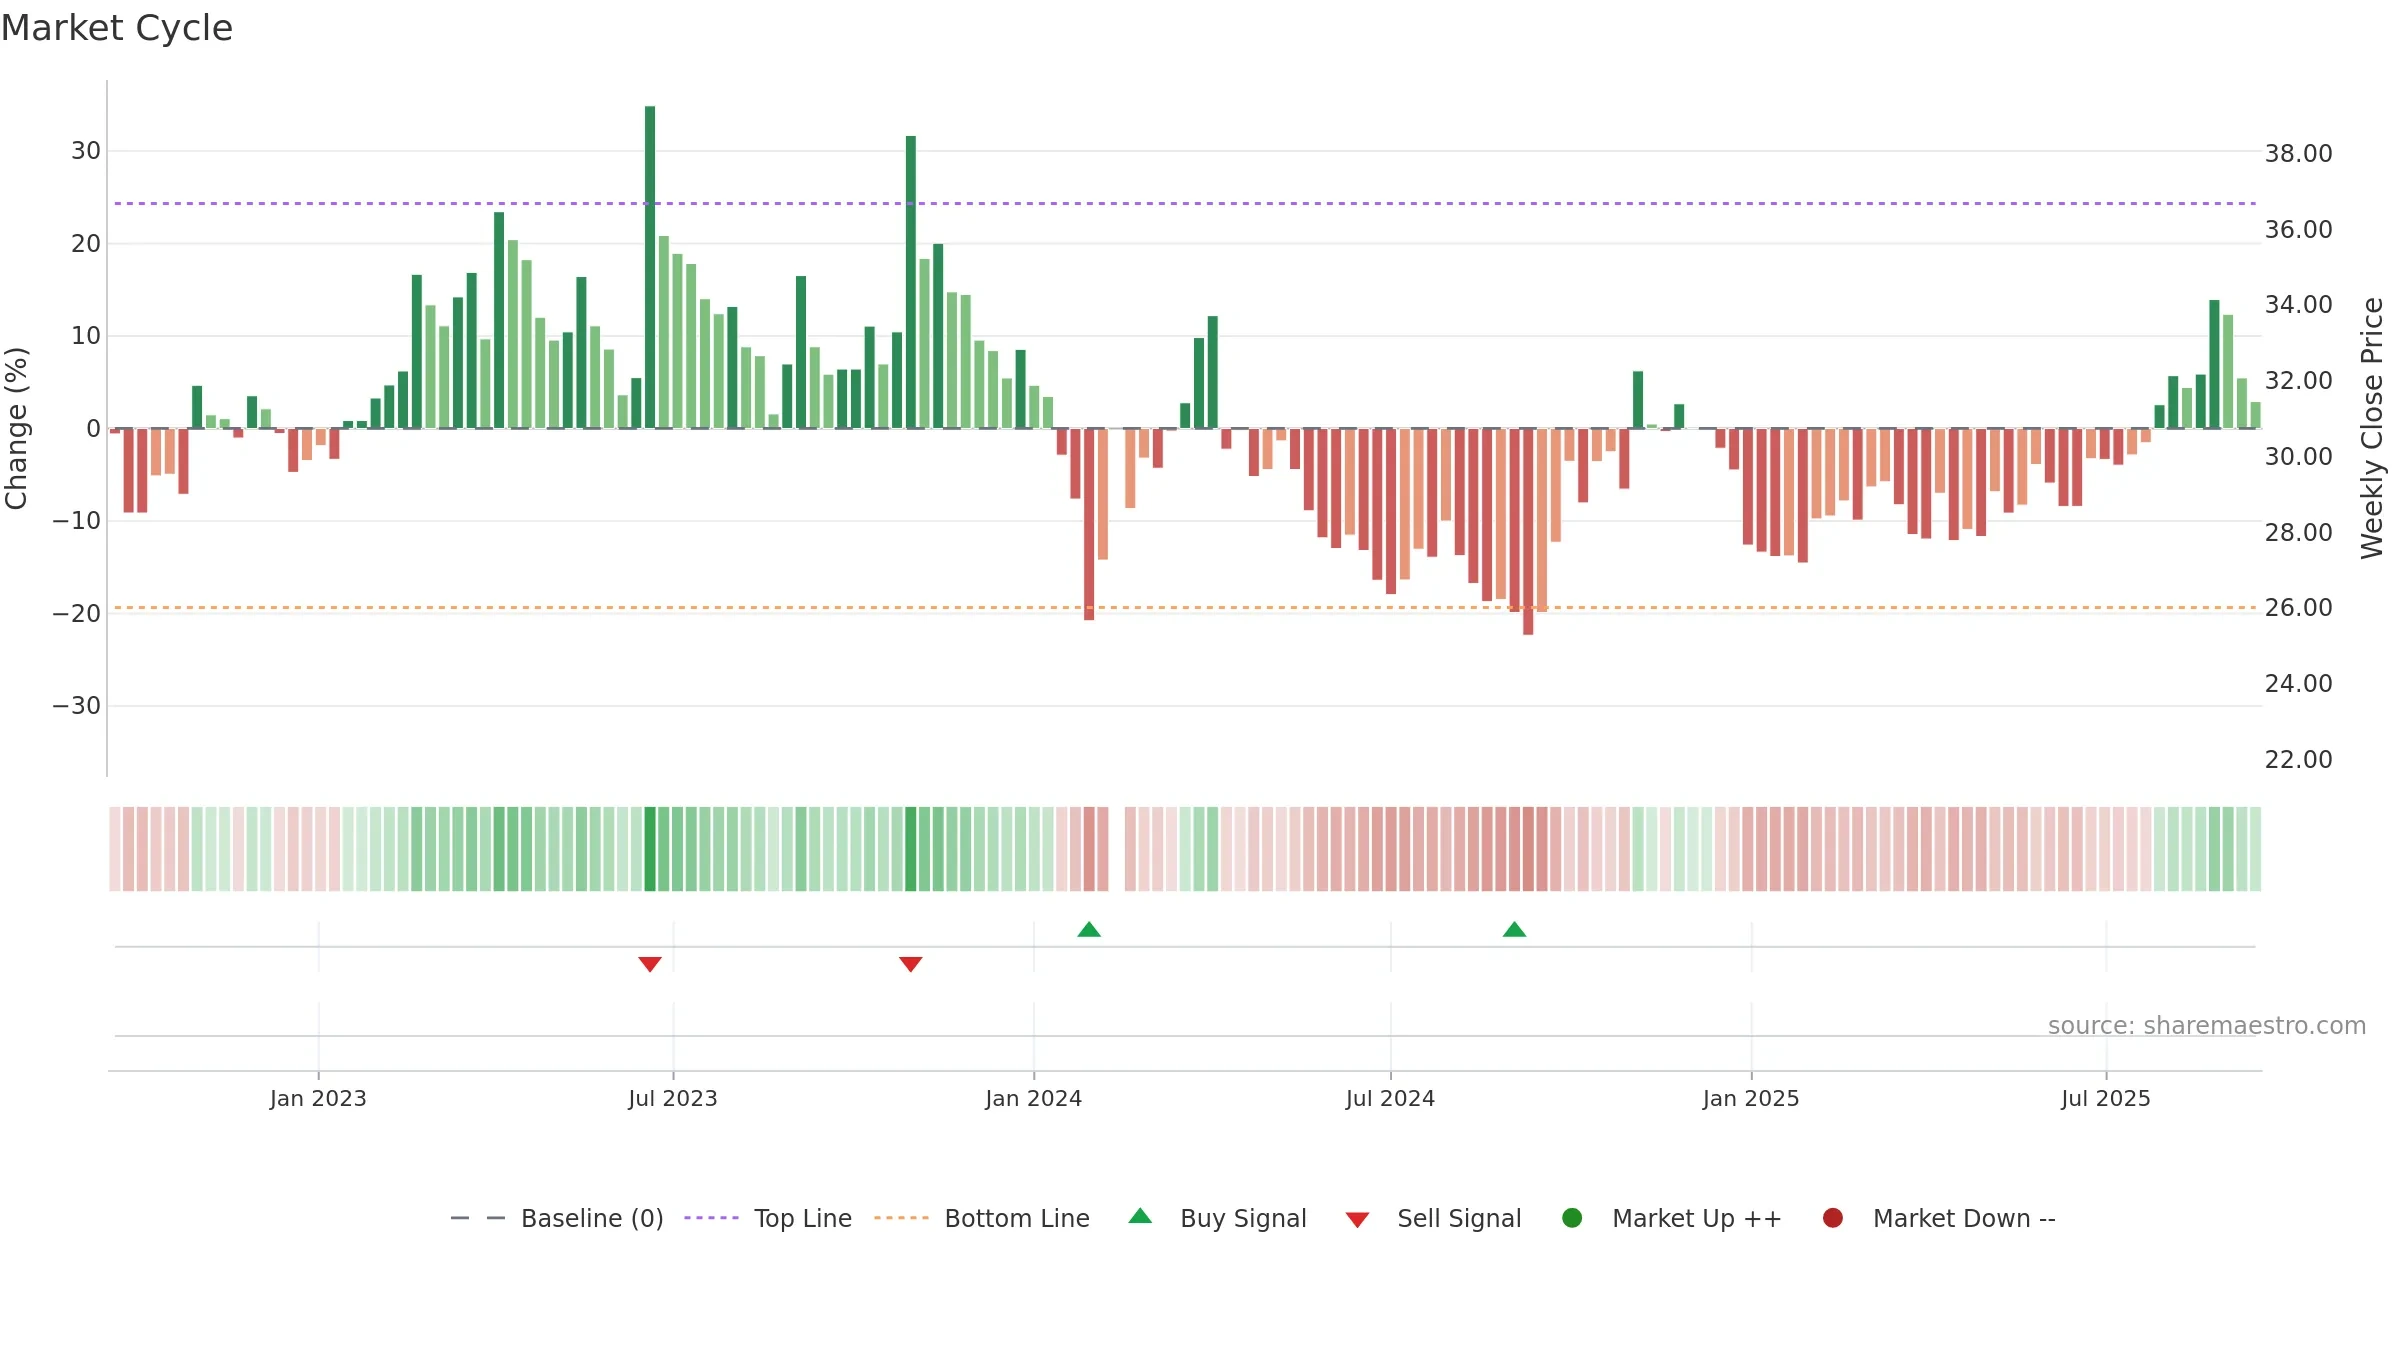Image resolution: width=2400 pixels, height=1350 pixels.
Task: Click the 22.00 price axis value
Action: 2298,760
